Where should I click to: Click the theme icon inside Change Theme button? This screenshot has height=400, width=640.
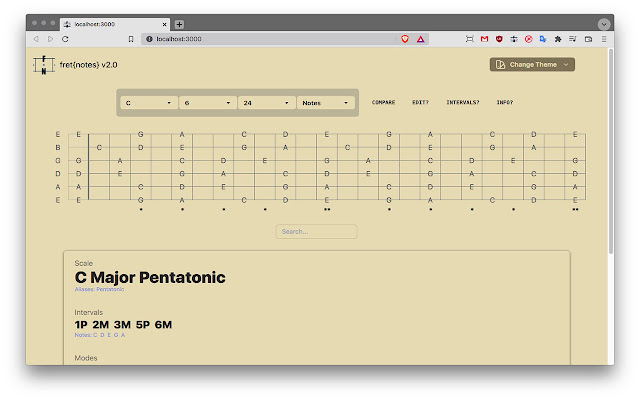click(x=500, y=64)
